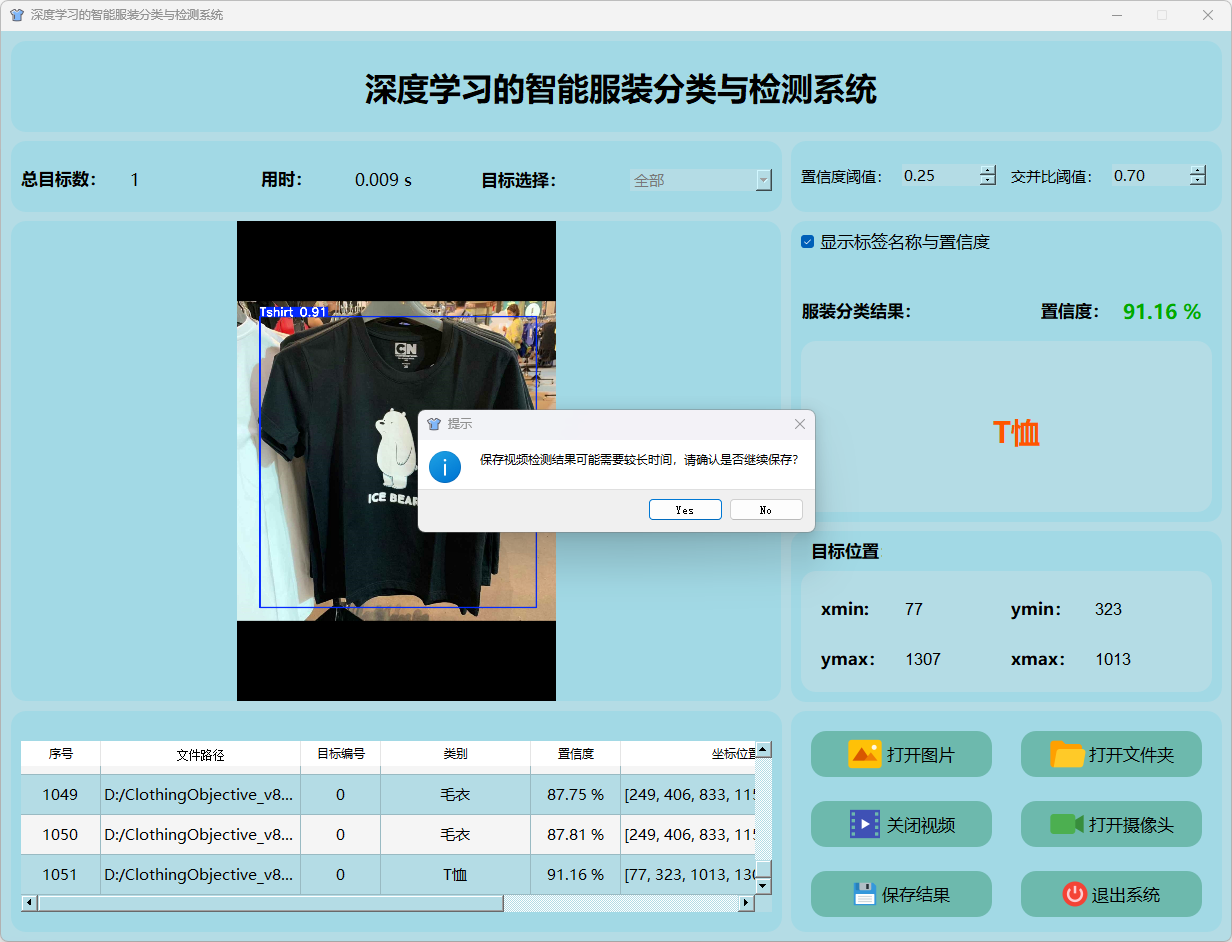The height and width of the screenshot is (942, 1232).
Task: Decrease the 交并比阈值 value with down arrow
Action: pos(1197,181)
